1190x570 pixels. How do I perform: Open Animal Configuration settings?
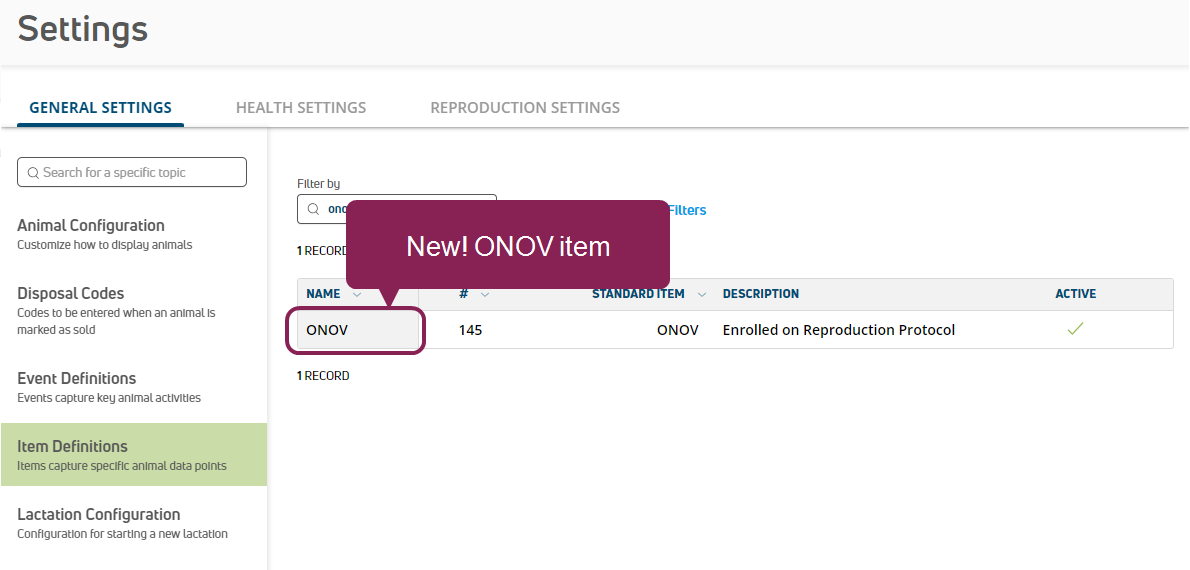click(x=134, y=235)
